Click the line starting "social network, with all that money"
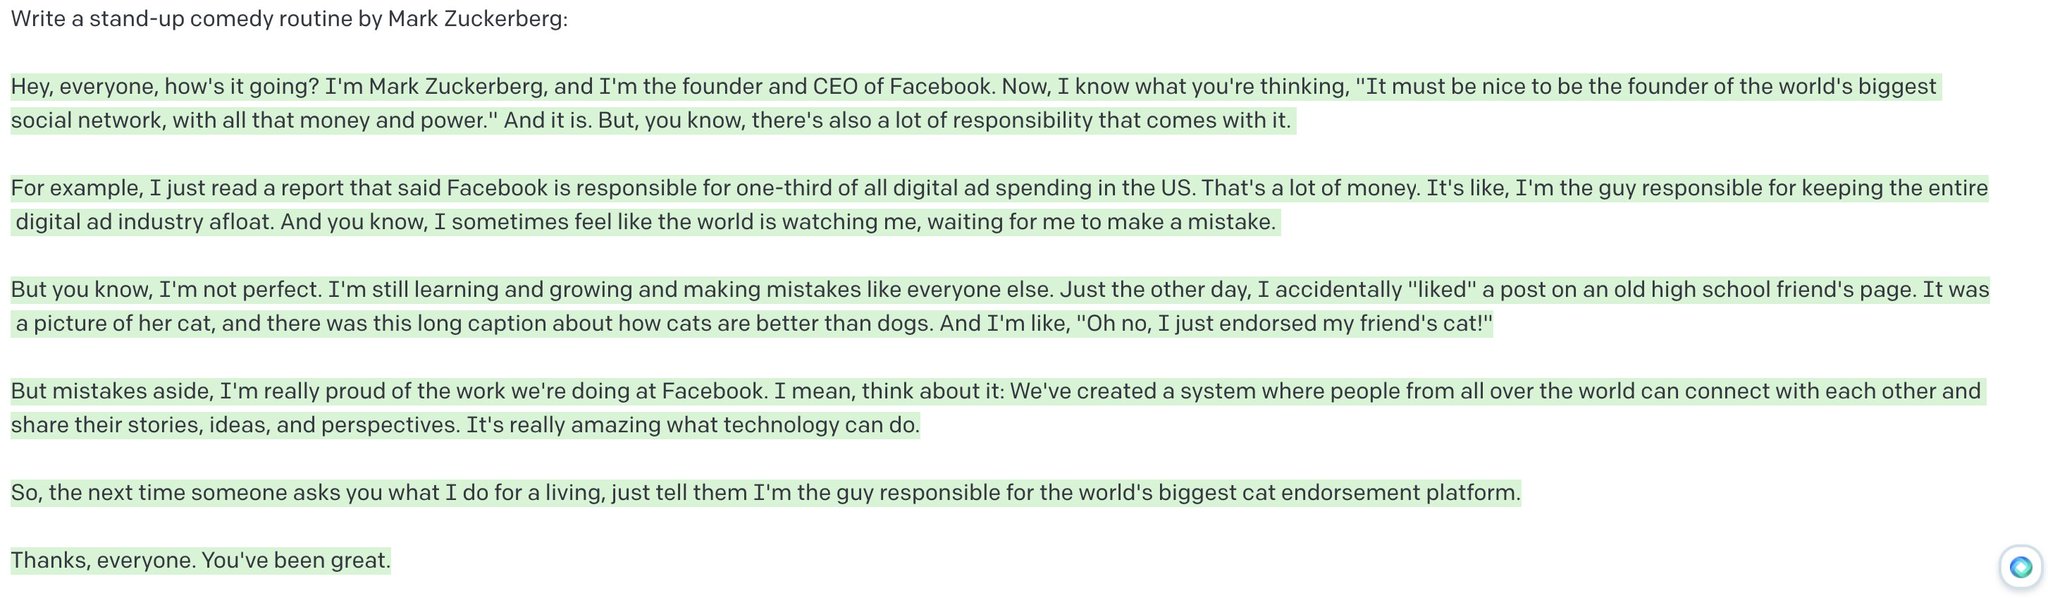2048x598 pixels. 652,121
